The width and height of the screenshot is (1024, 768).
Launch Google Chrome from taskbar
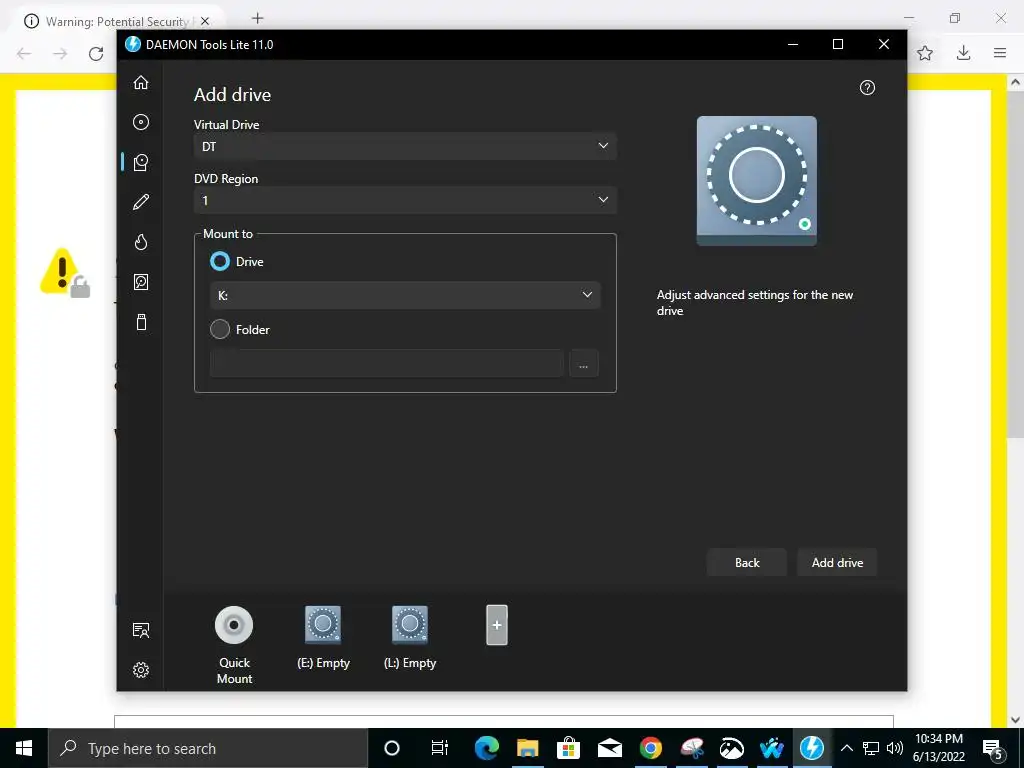point(650,748)
